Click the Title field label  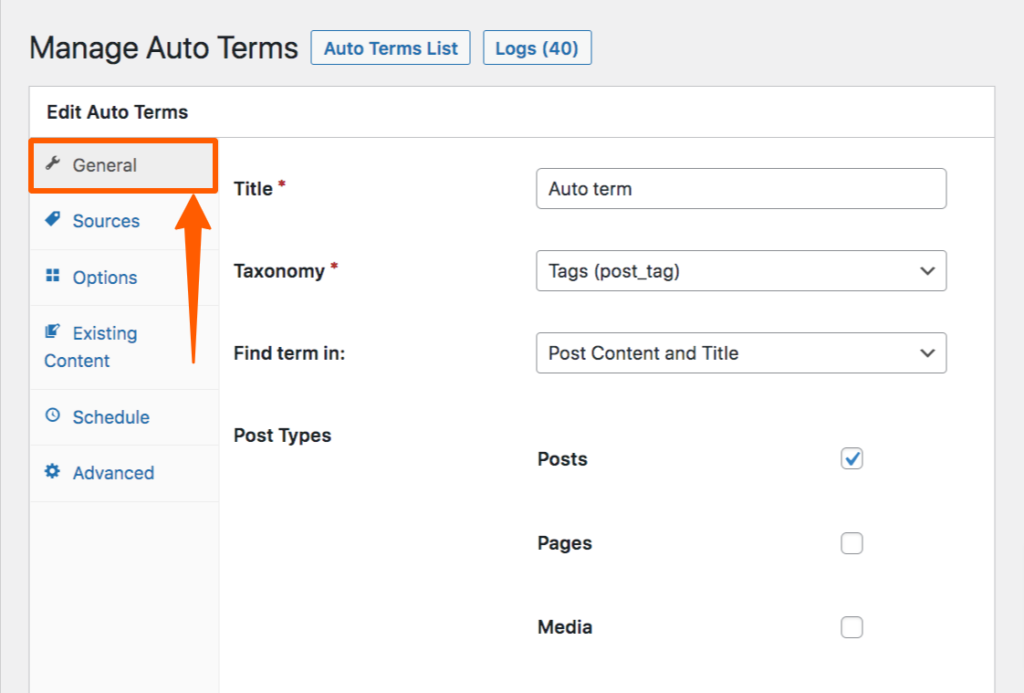pos(253,189)
